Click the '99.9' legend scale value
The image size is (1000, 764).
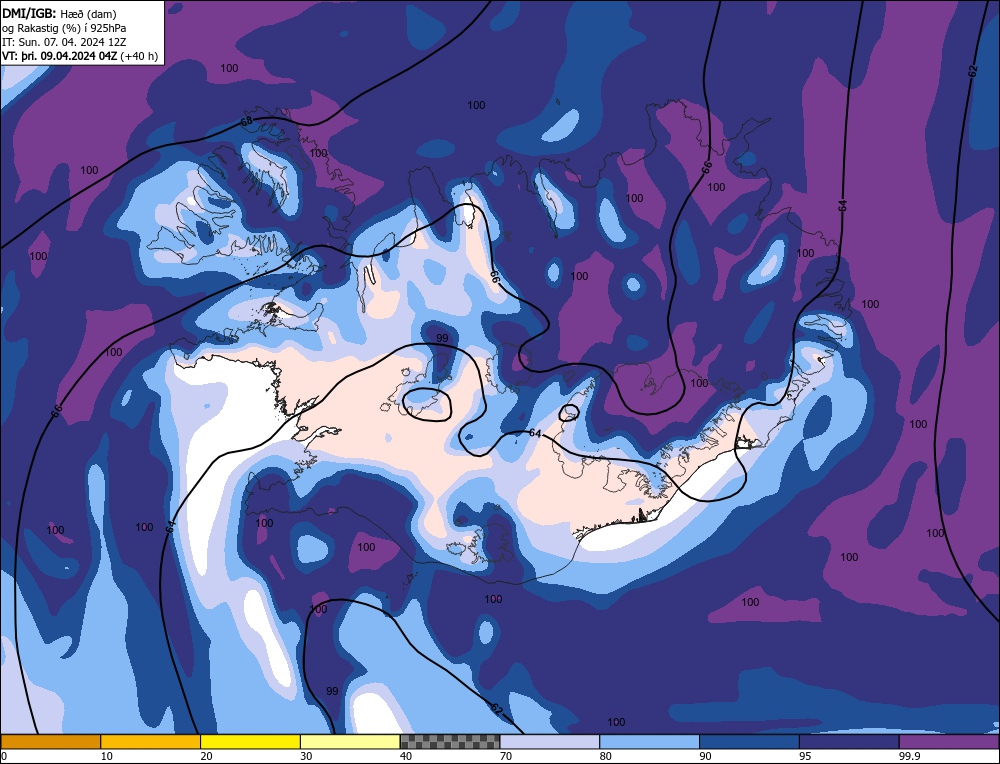908,756
